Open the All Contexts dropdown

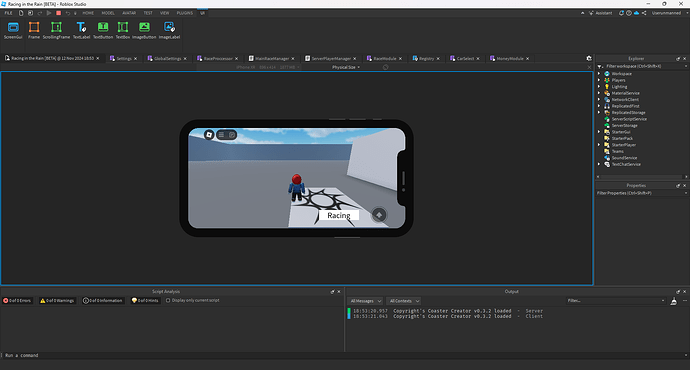tap(404, 301)
